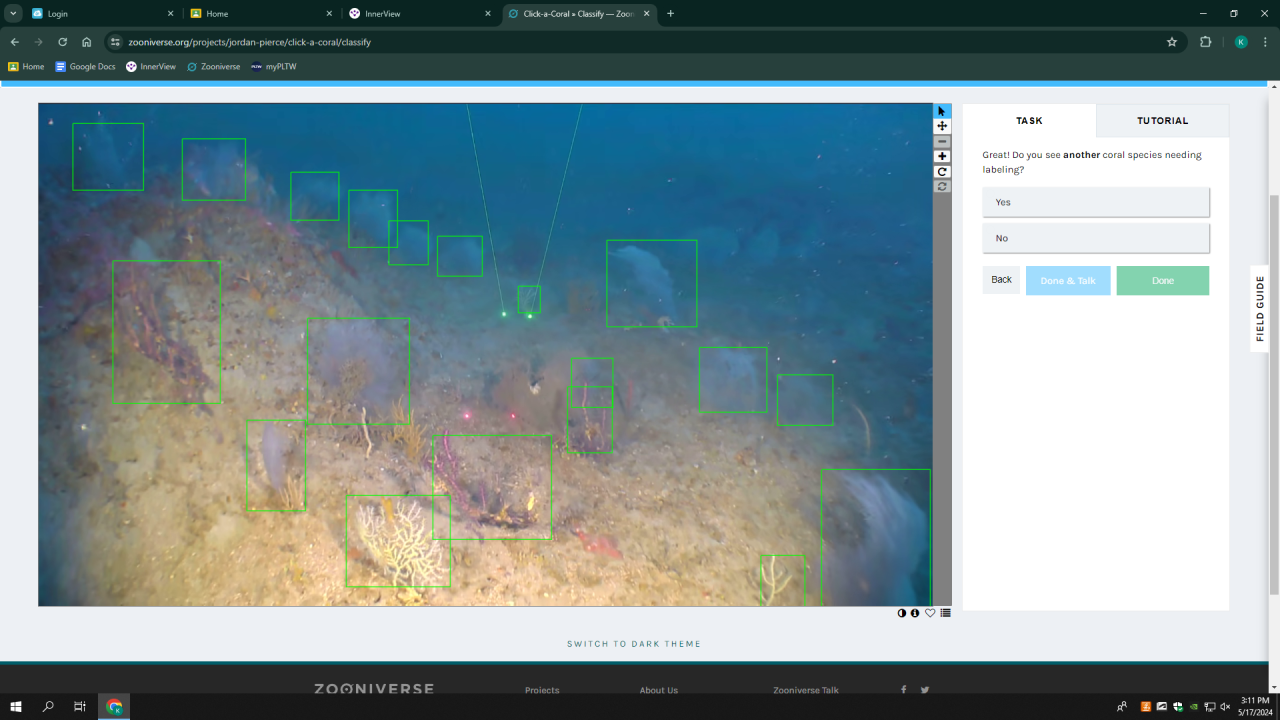Open the FIELD GUIDE side tab
Viewport: 1280px width, 720px height.
pos(1260,309)
